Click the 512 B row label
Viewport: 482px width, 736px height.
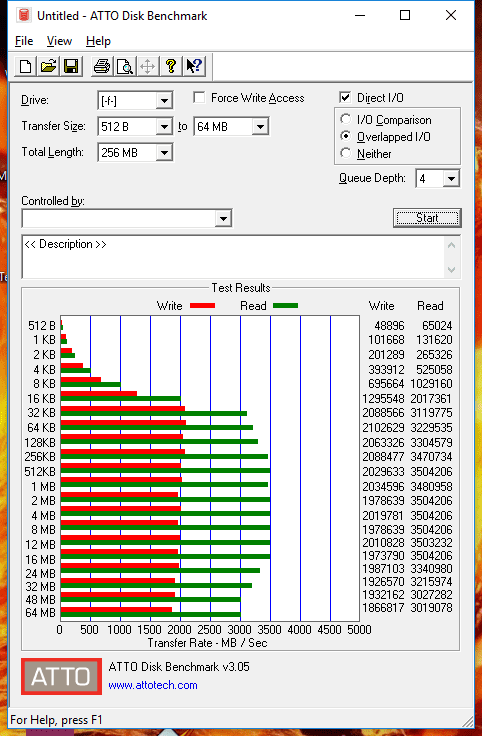(42, 325)
